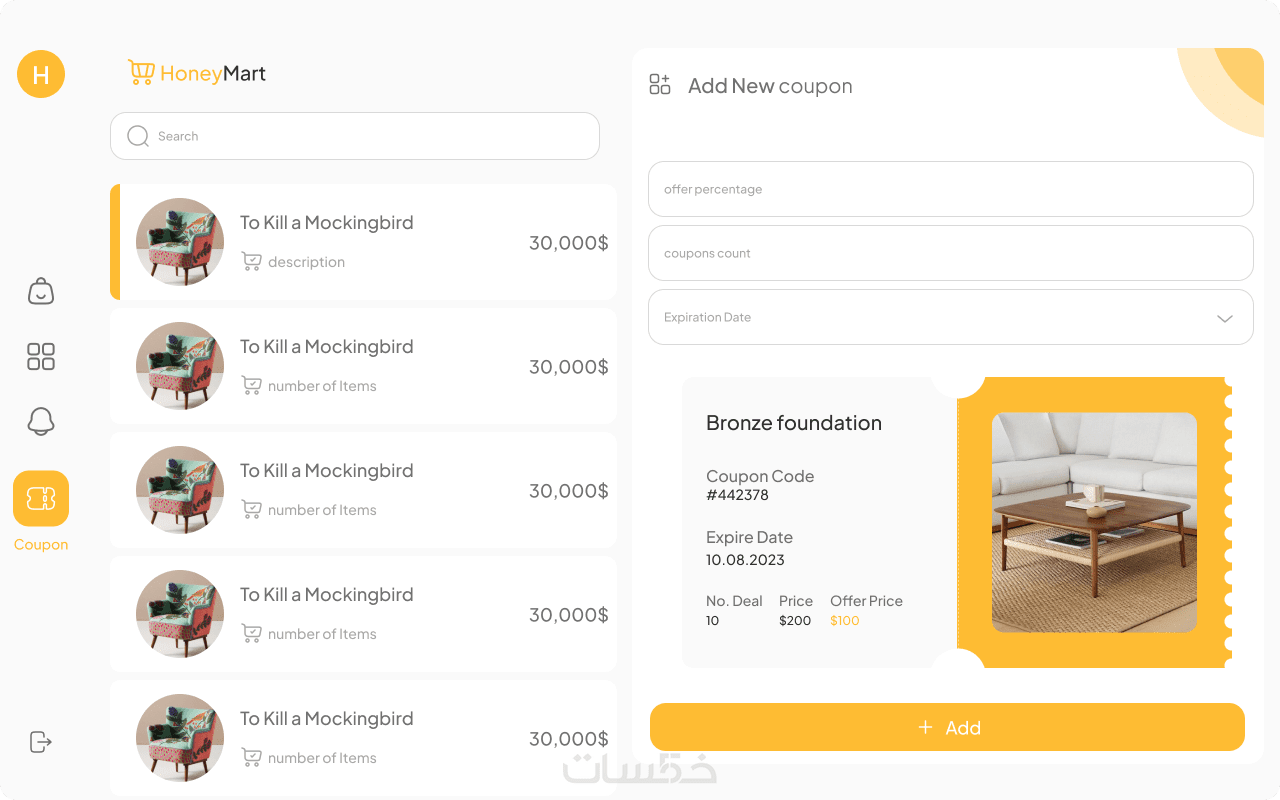Click the Expiration Date chevron arrow
The width and height of the screenshot is (1280, 800).
click(1224, 318)
